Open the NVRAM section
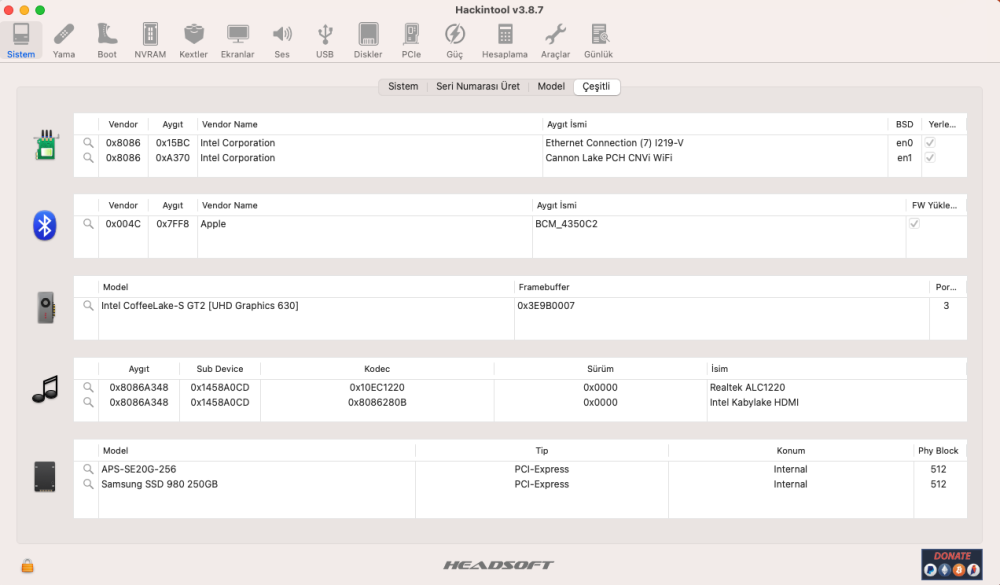The width and height of the screenshot is (1000, 585). (150, 41)
